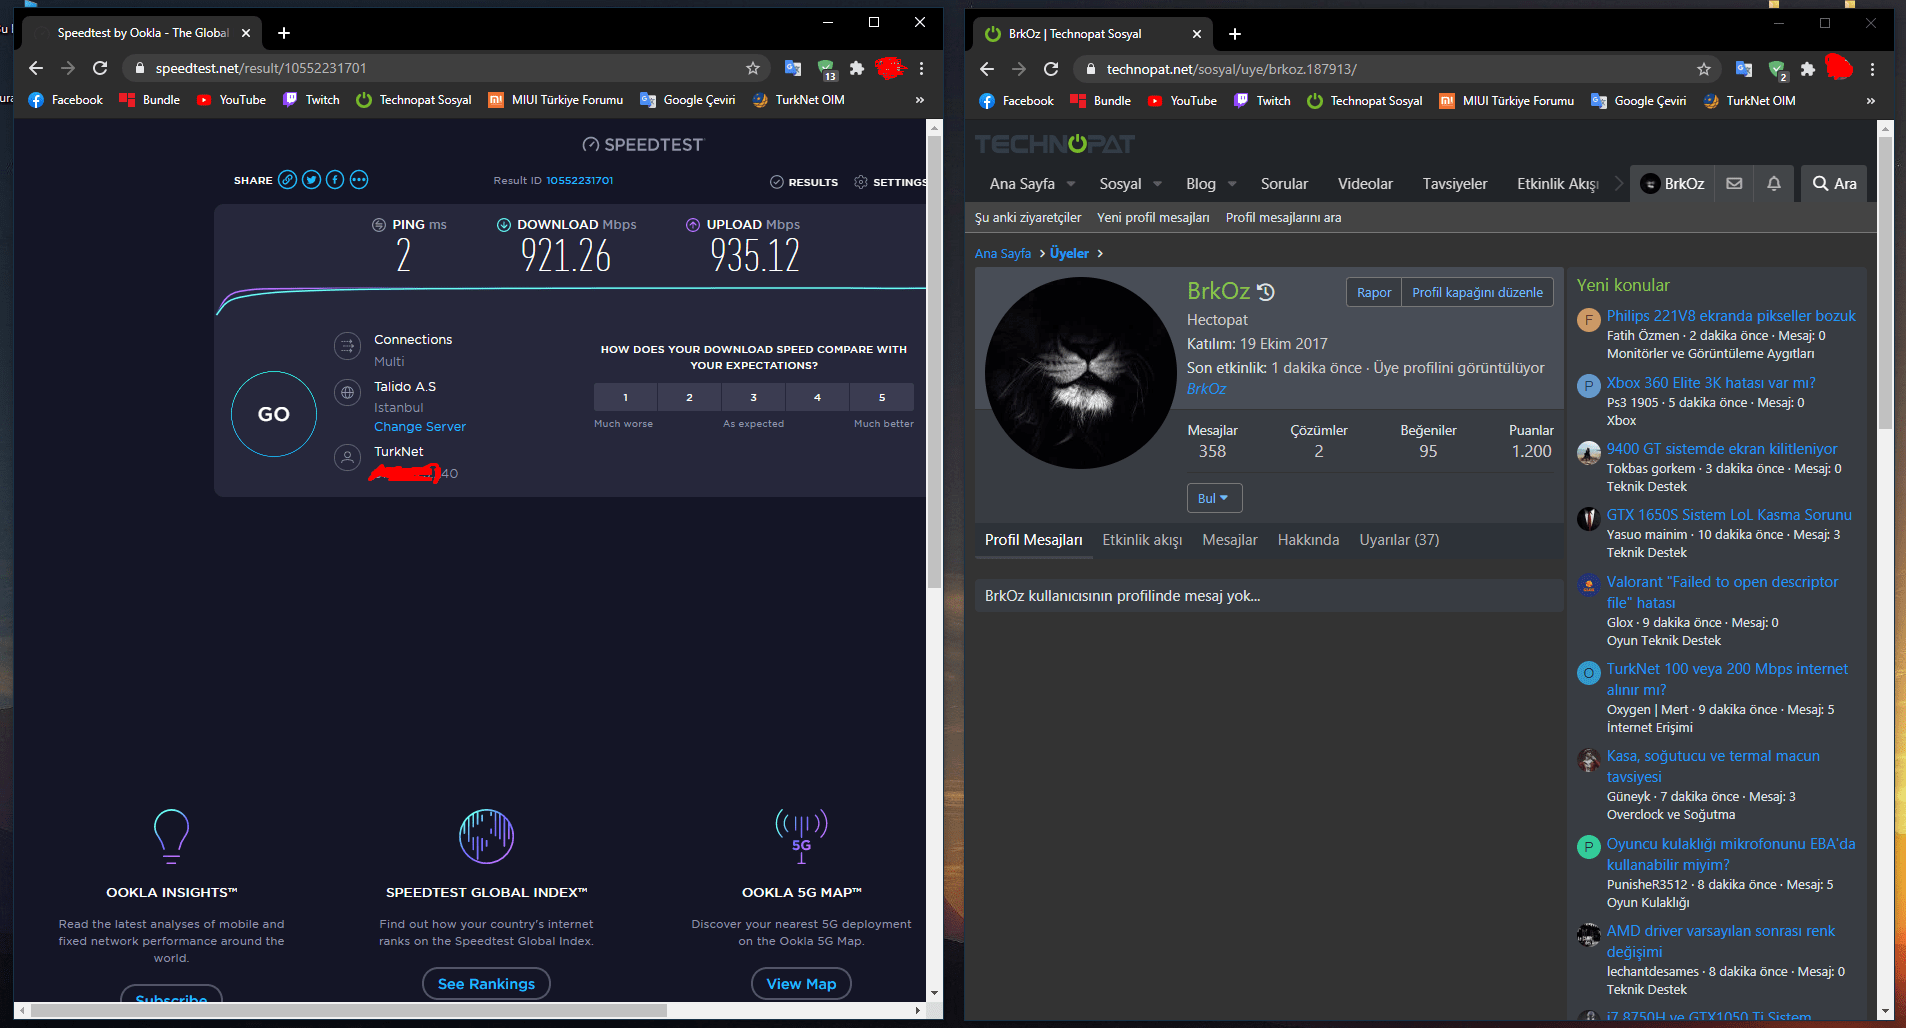This screenshot has width=1906, height=1028.
Task: Show more bookmarks in Speedtest window
Action: (920, 100)
